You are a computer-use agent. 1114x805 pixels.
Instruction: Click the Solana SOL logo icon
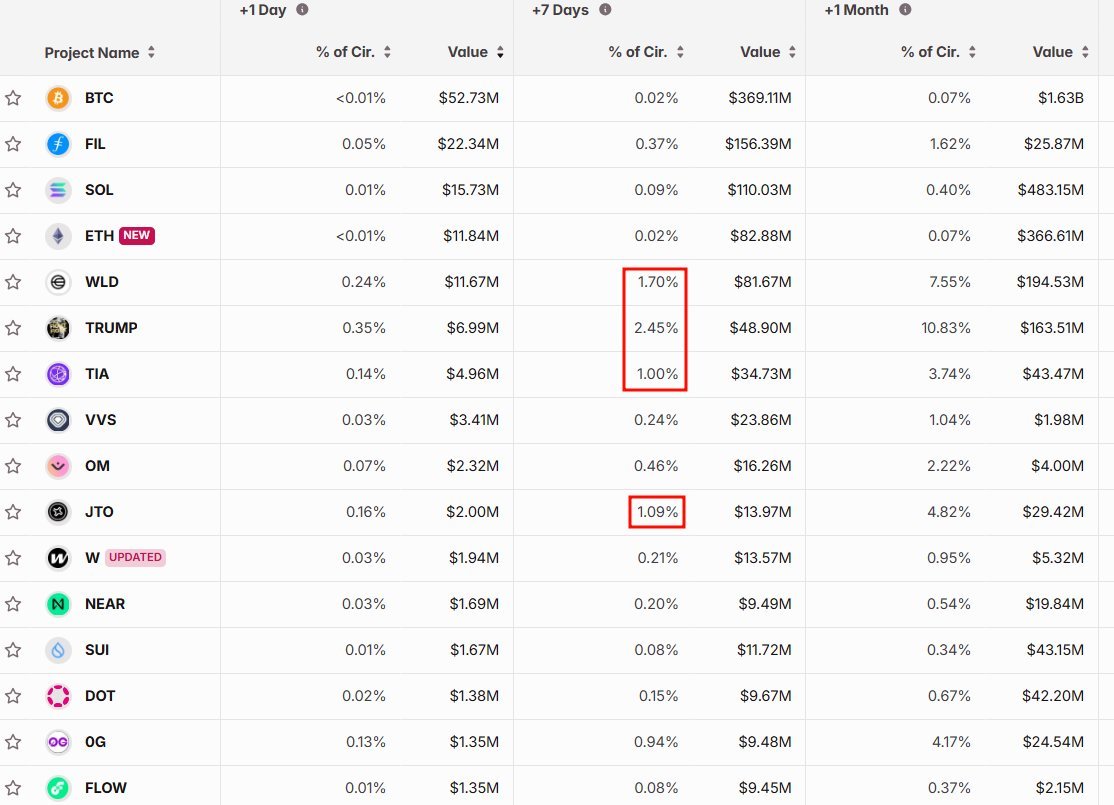59,190
